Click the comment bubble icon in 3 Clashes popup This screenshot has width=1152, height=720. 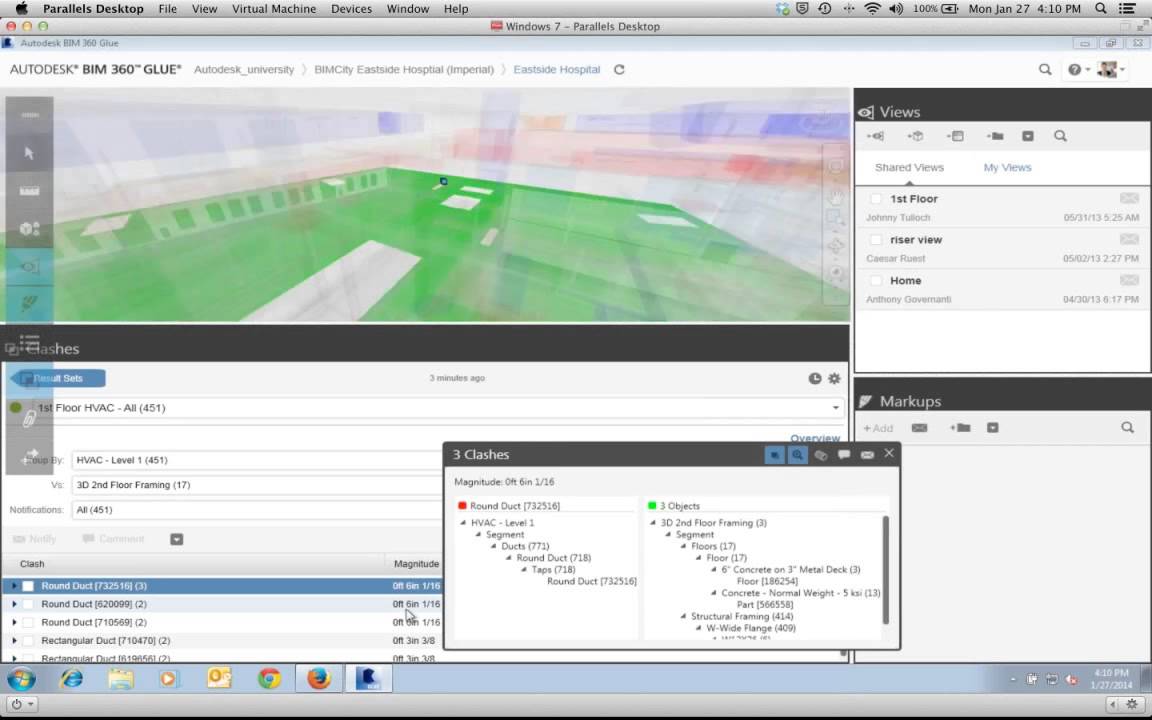pos(844,454)
